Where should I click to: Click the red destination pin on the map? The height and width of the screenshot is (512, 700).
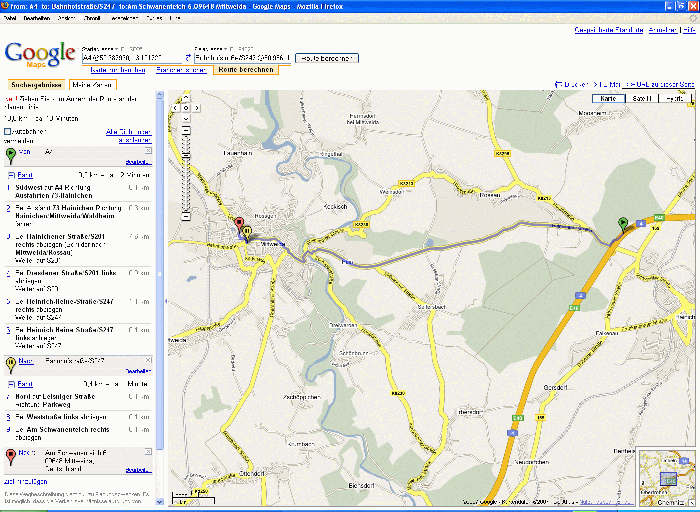pos(239,225)
